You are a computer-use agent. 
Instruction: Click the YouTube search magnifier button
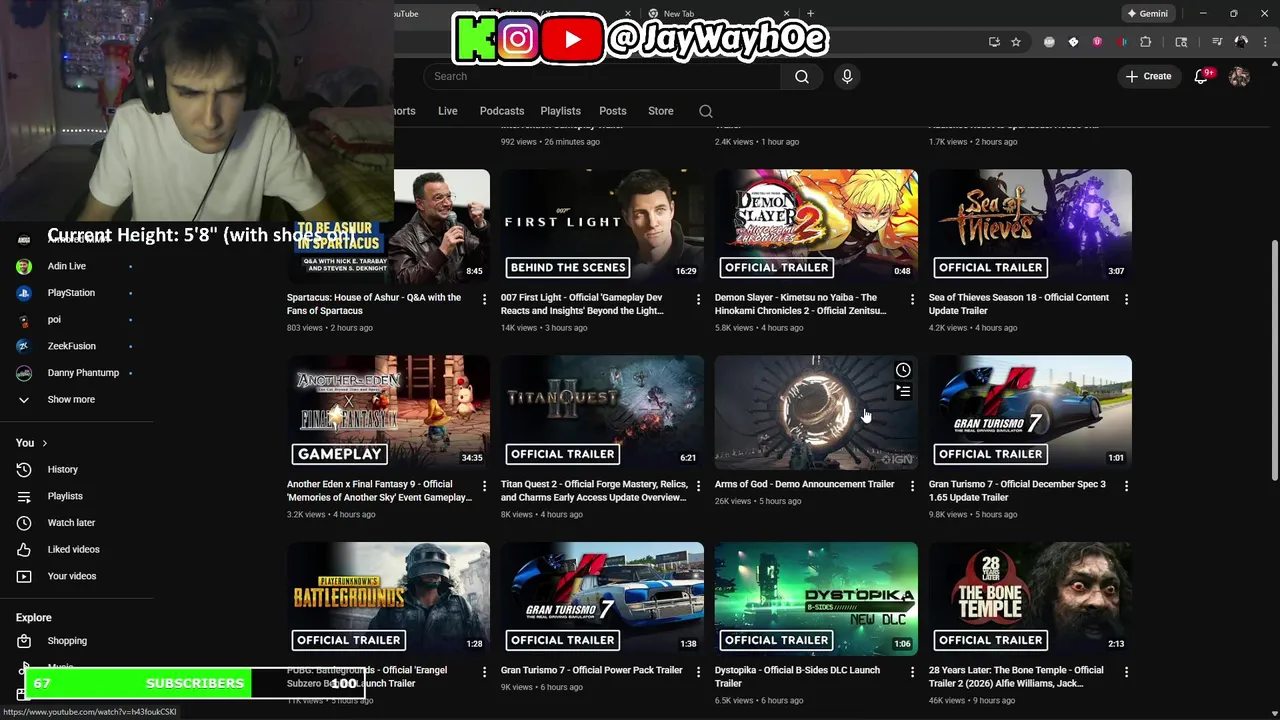(801, 76)
